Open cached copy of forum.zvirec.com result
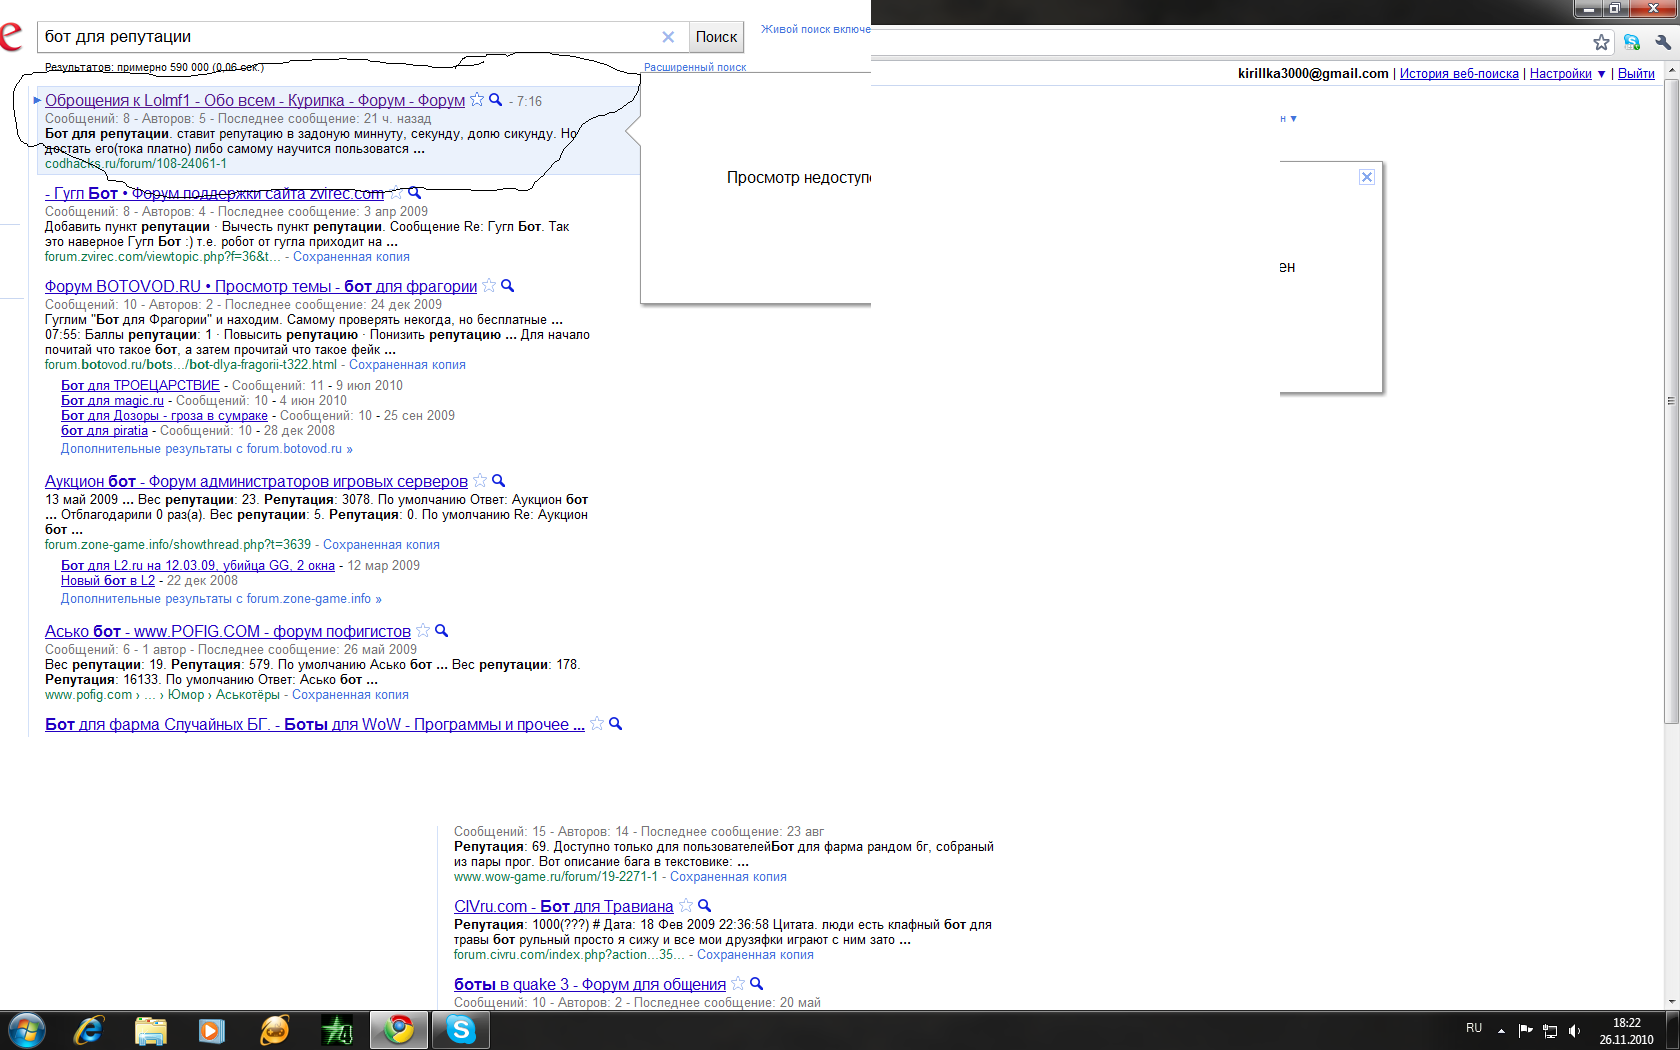1680x1050 pixels. [x=351, y=256]
